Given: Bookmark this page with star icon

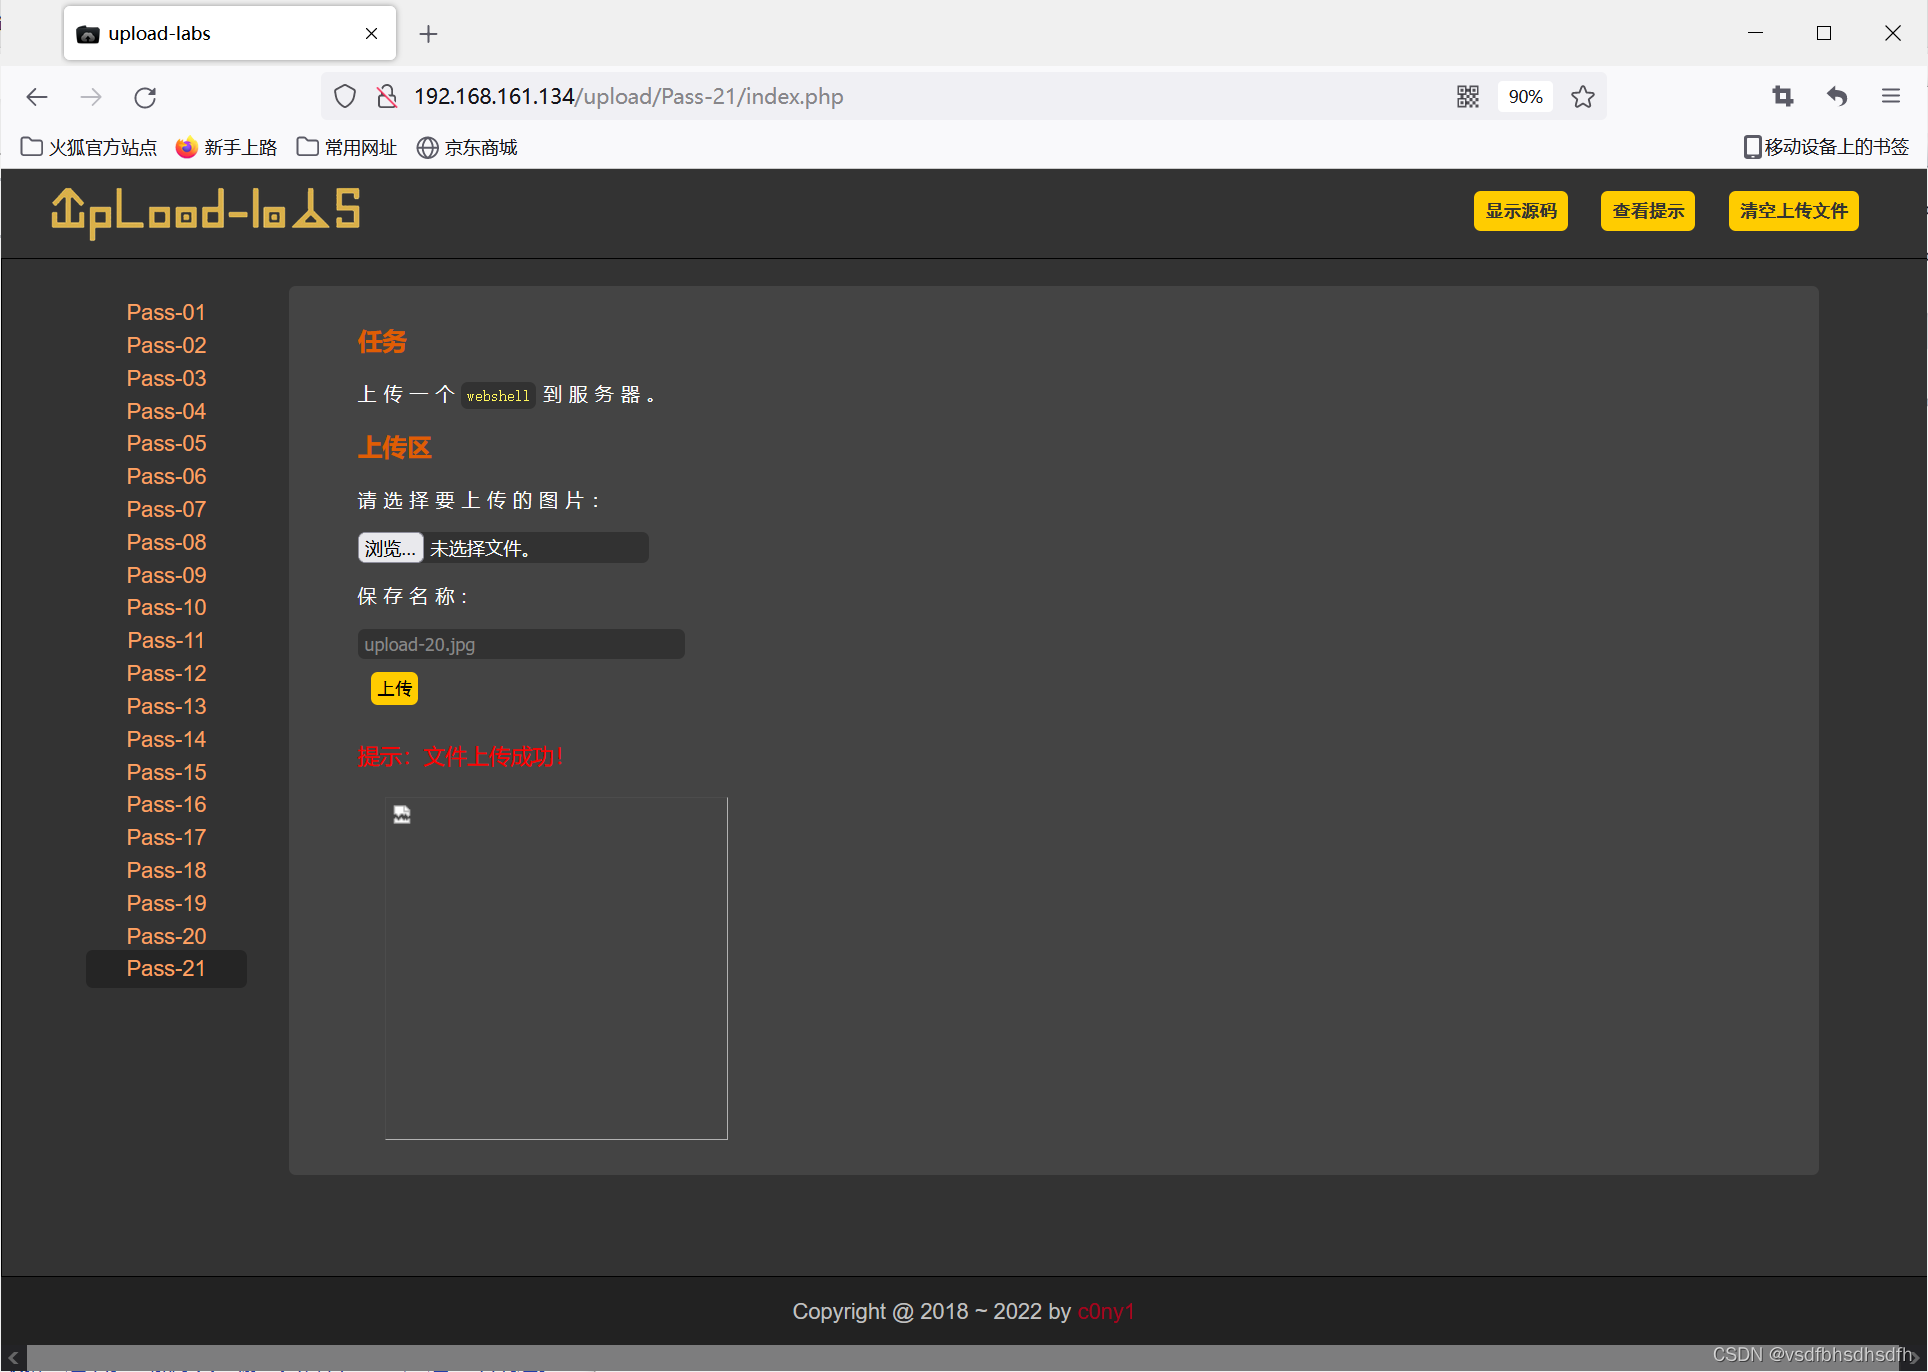Looking at the screenshot, I should tap(1582, 97).
